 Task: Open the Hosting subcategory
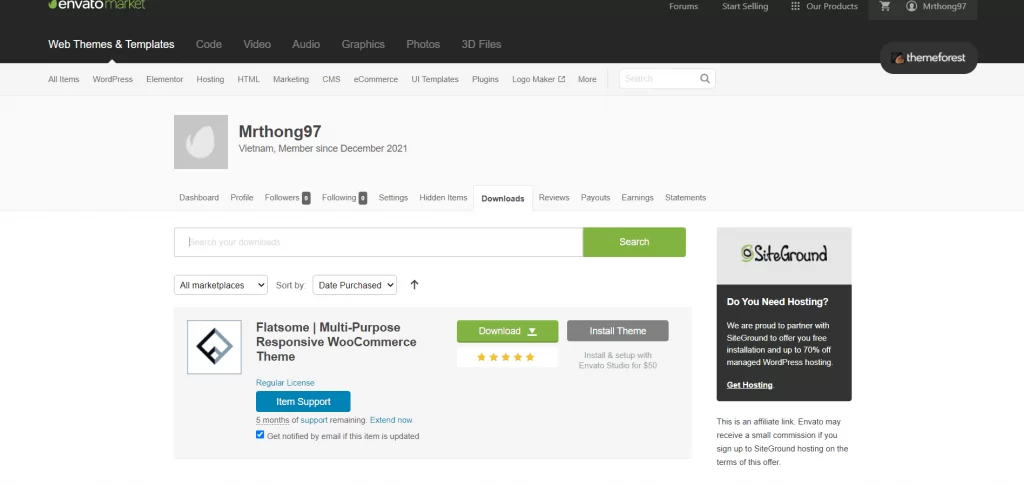pos(210,79)
